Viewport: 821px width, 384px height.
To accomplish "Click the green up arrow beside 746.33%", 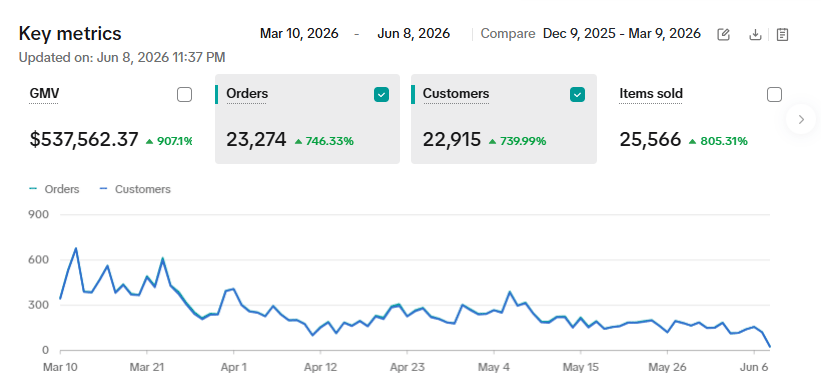I will [x=298, y=141].
